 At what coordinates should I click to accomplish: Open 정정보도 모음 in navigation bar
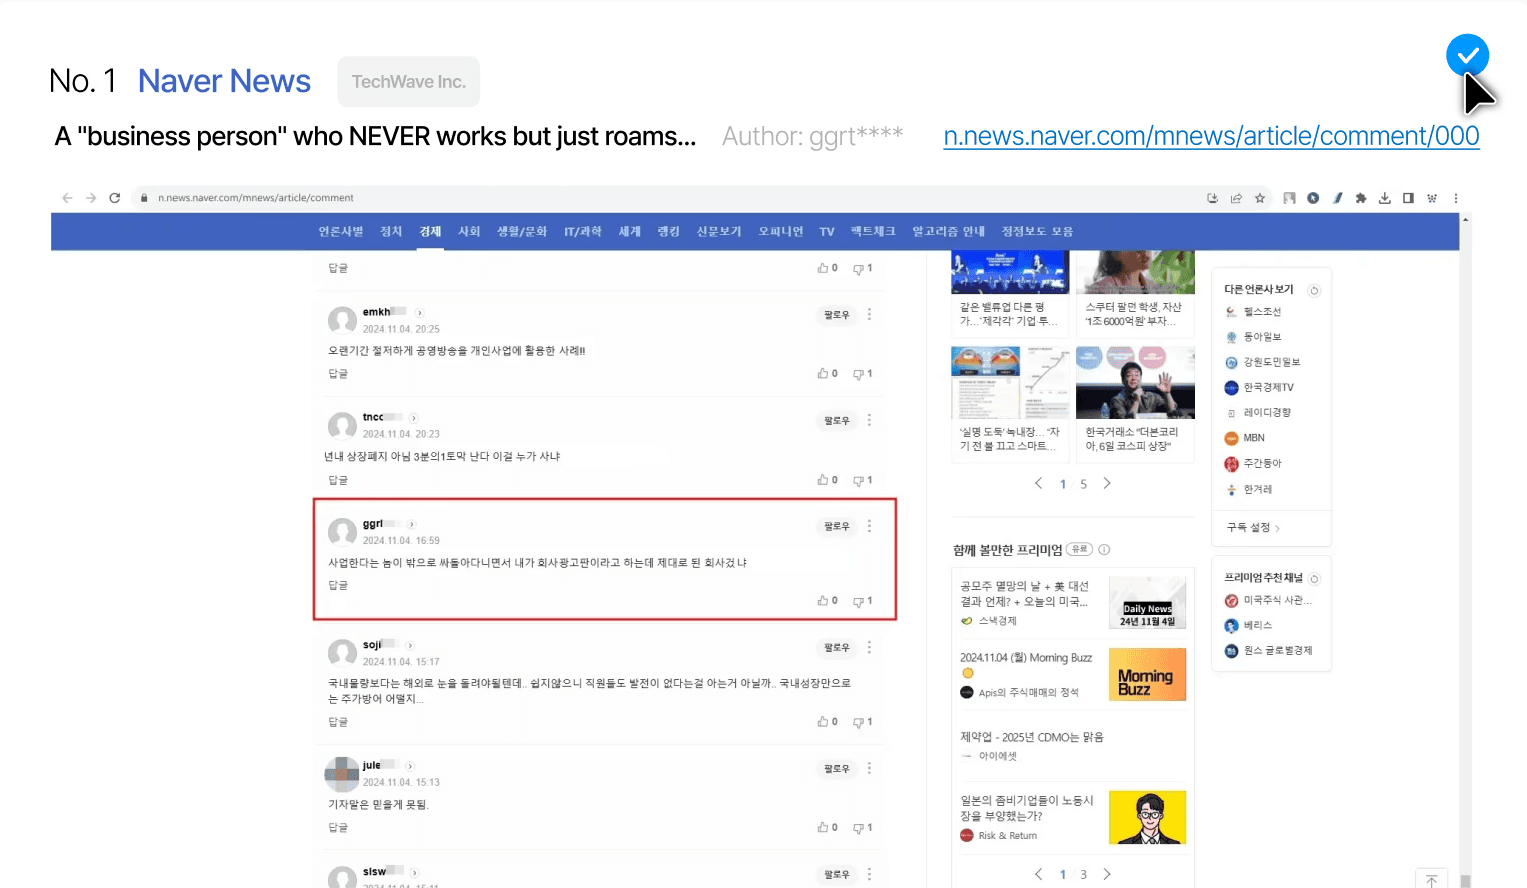tap(1037, 231)
